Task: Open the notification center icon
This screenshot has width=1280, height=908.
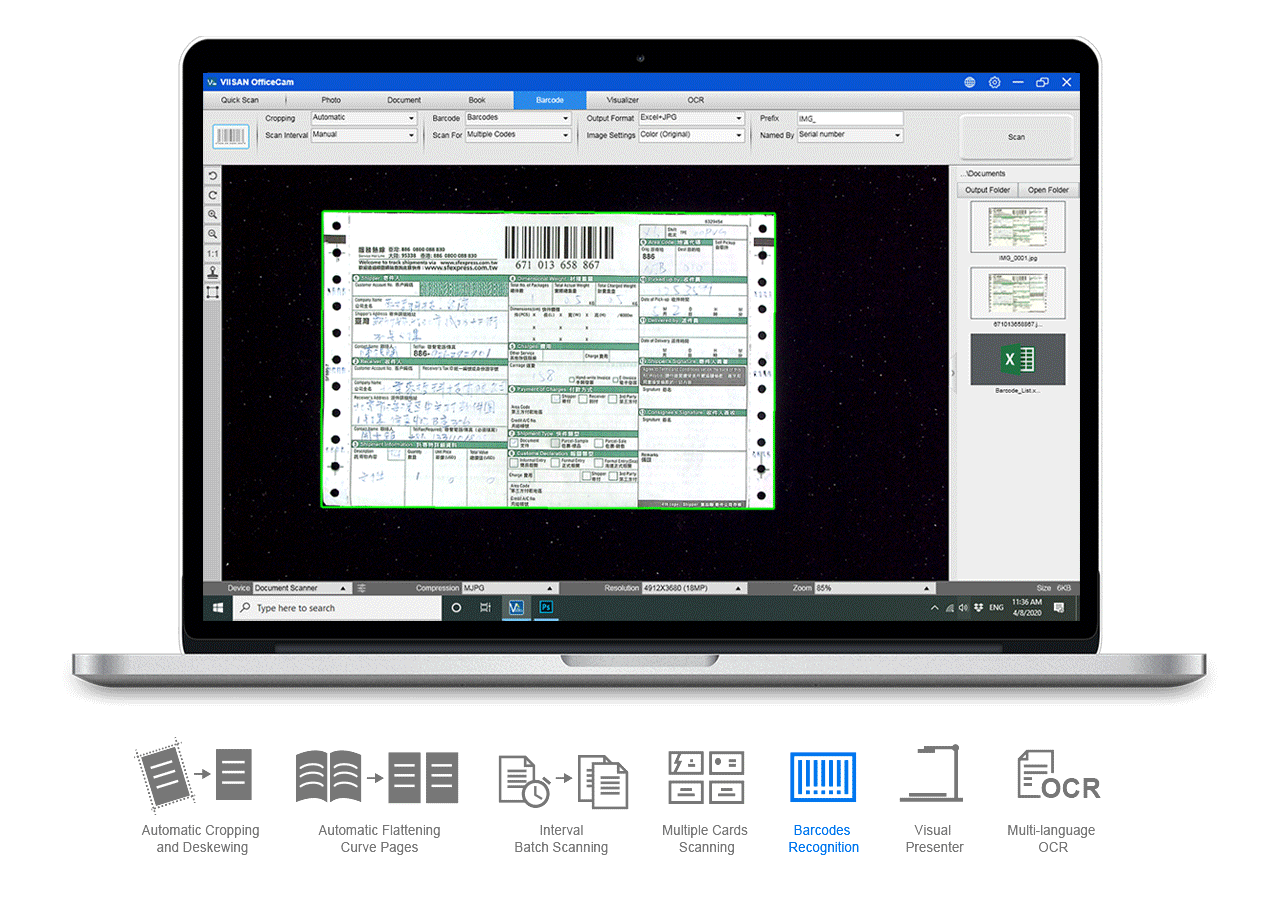Action: pos(1059,607)
